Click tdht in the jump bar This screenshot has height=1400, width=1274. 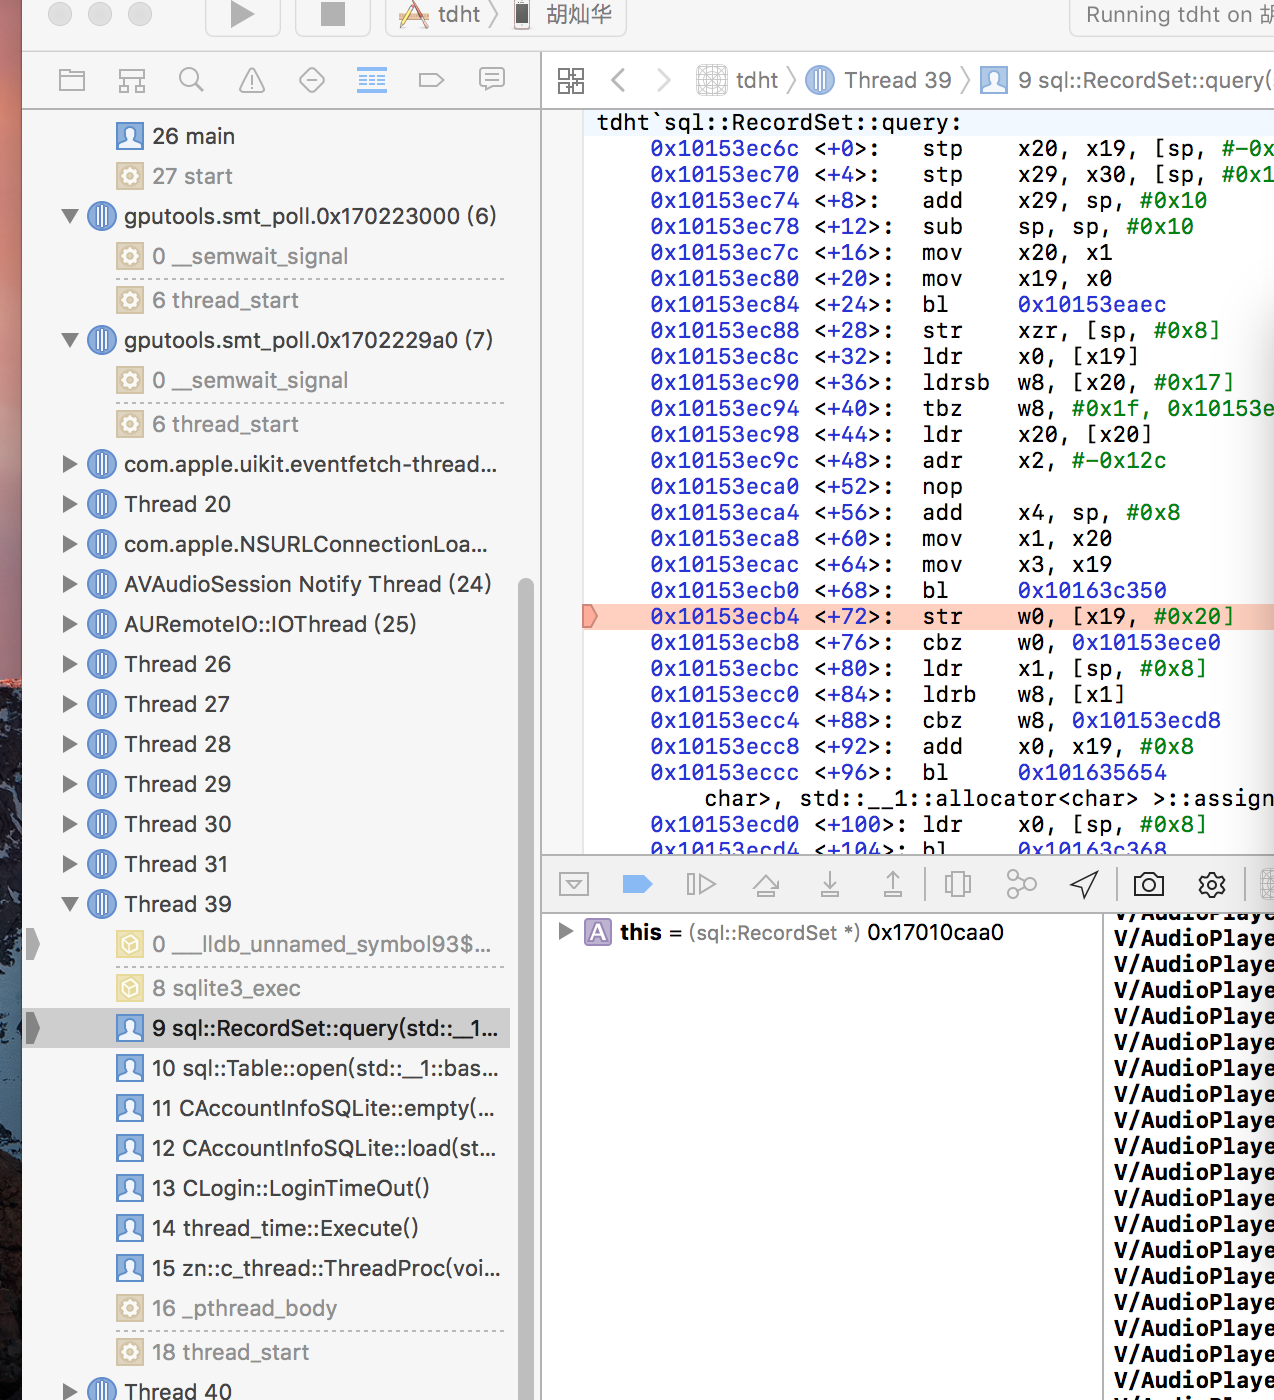pyautogui.click(x=737, y=80)
